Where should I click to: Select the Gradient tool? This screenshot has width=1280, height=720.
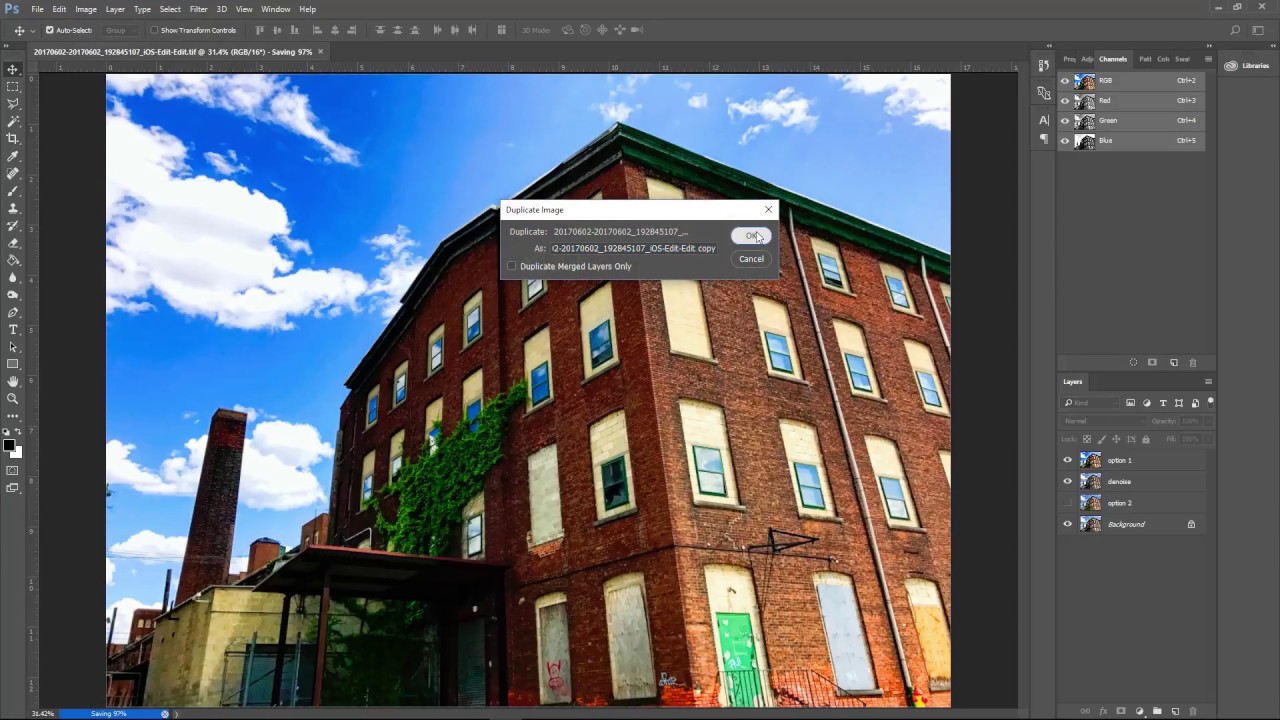(13, 260)
